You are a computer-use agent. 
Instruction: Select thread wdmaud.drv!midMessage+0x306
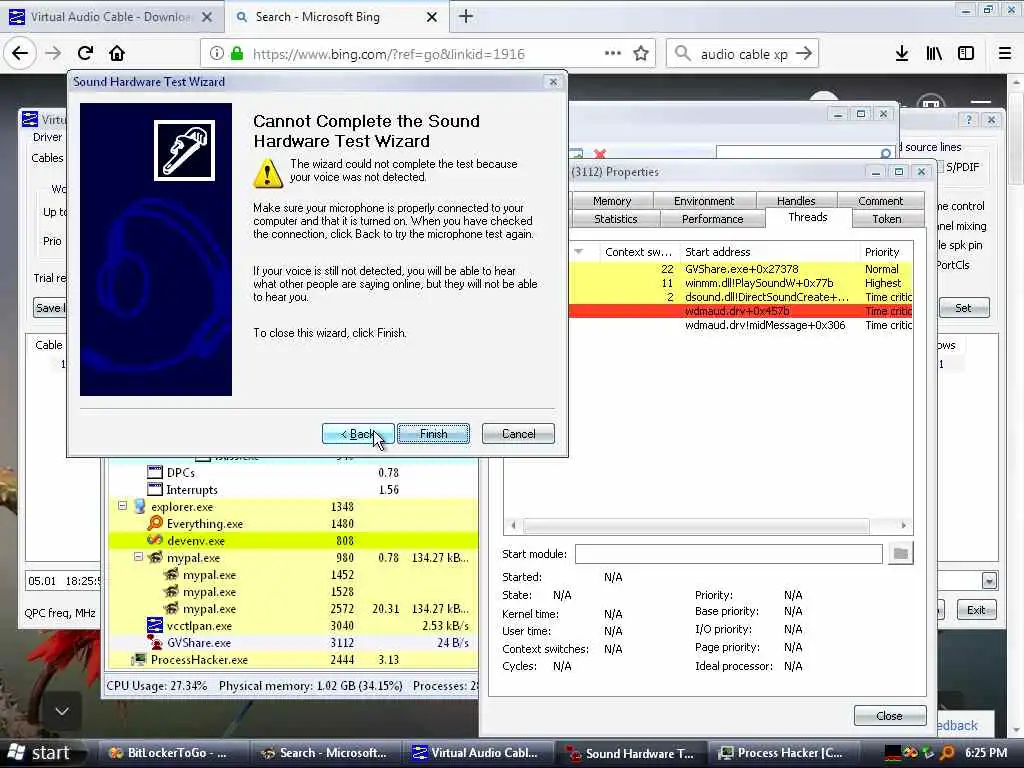(741, 325)
